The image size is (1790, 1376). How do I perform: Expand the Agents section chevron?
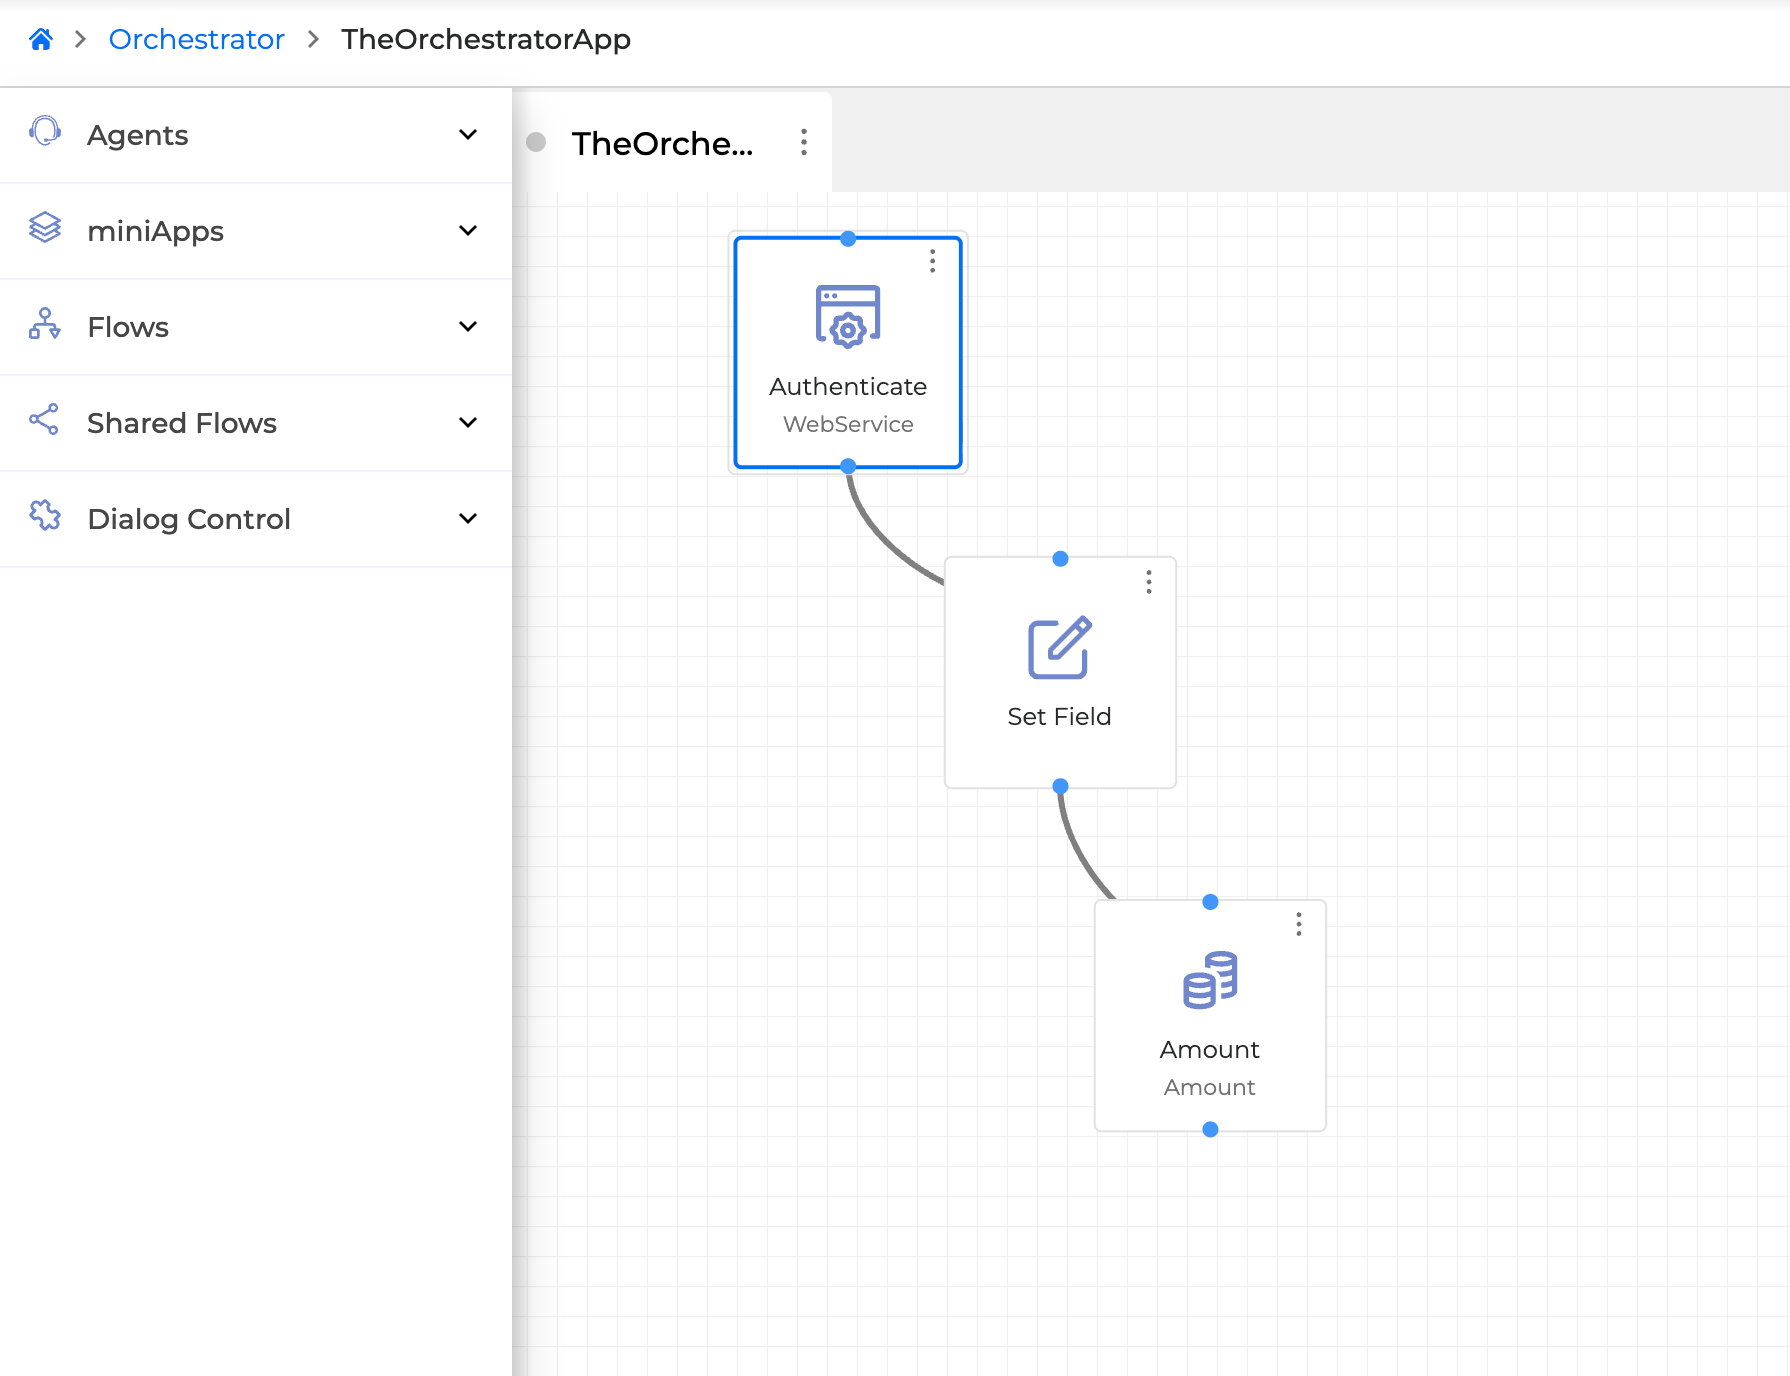pyautogui.click(x=467, y=135)
